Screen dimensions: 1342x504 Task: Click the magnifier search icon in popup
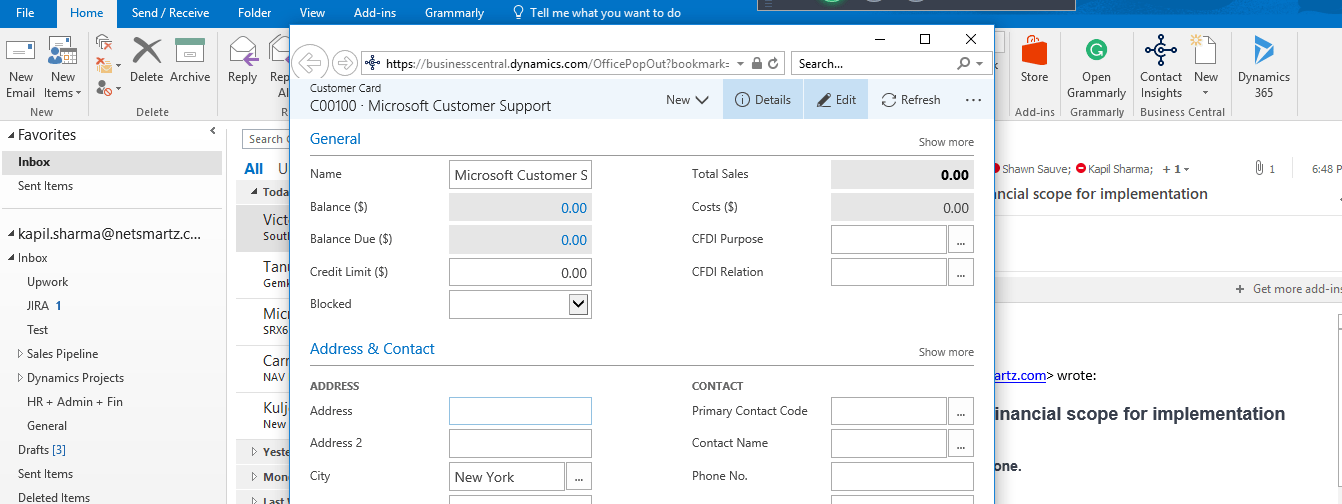point(964,63)
